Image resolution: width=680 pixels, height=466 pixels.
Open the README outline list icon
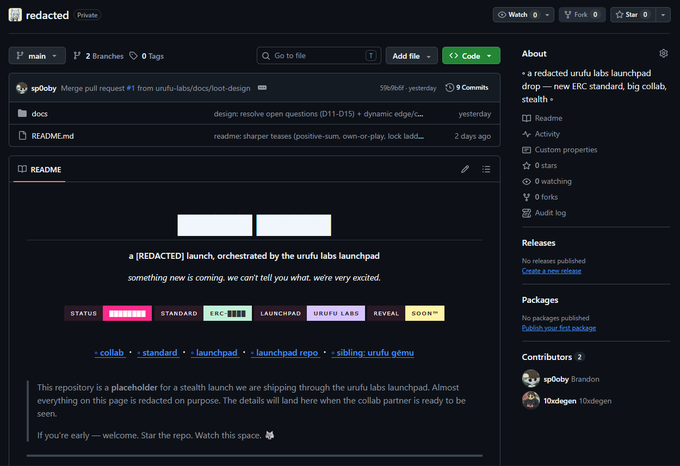coord(486,169)
